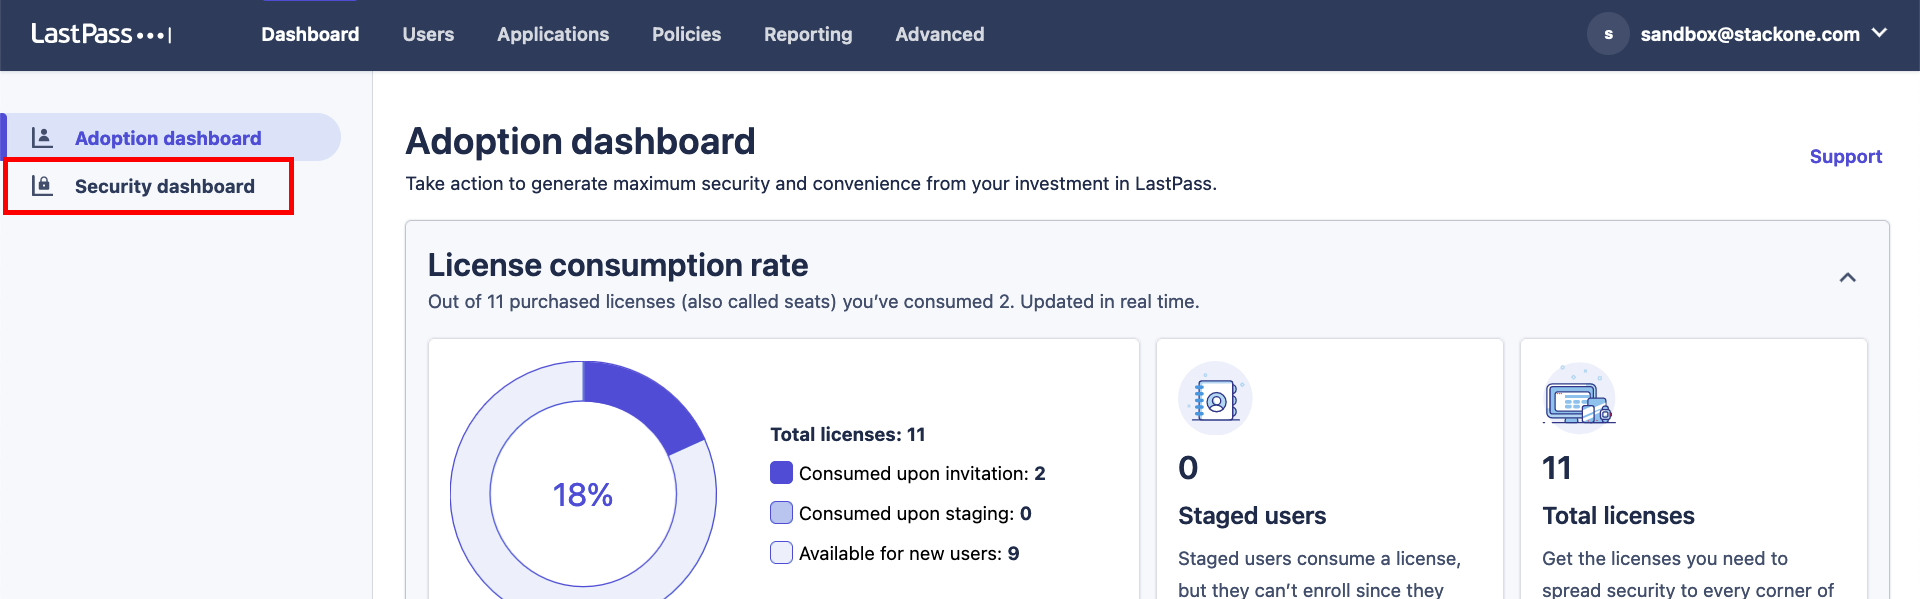Collapse the License consumption rate section
Screen dimensions: 1920x599
pyautogui.click(x=1847, y=277)
